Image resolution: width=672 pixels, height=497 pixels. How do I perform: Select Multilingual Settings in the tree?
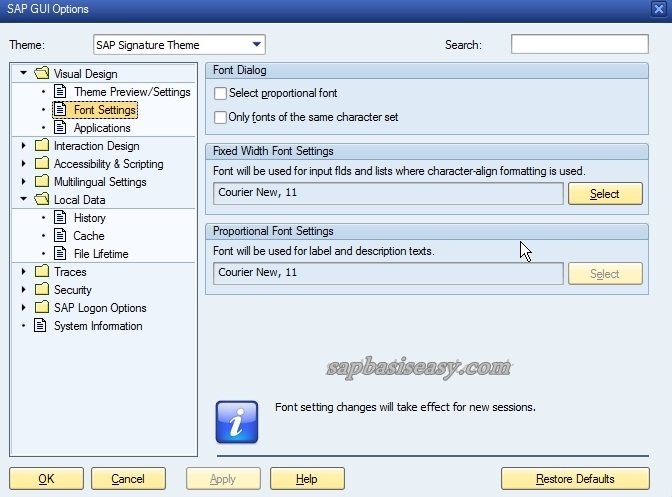click(x=100, y=182)
